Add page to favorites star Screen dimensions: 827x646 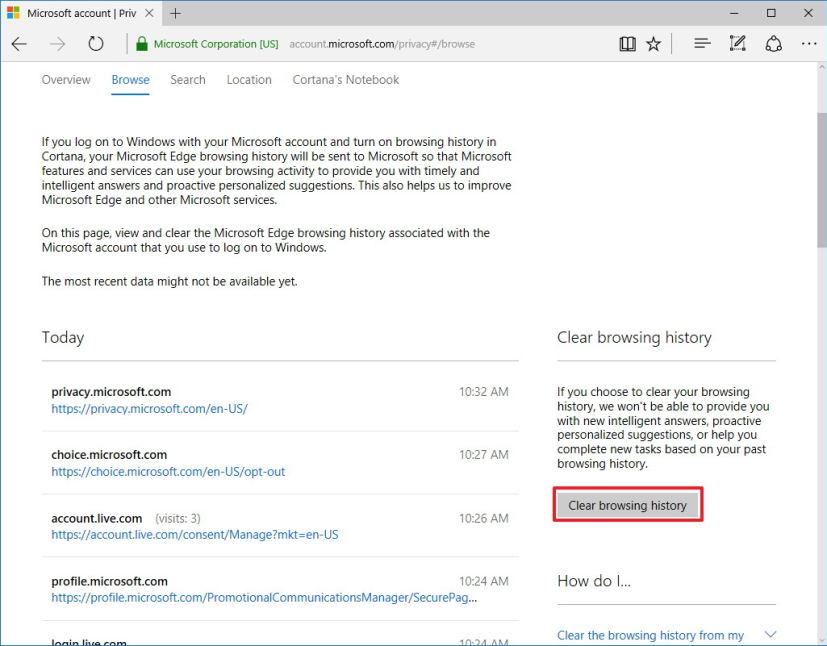coord(653,44)
